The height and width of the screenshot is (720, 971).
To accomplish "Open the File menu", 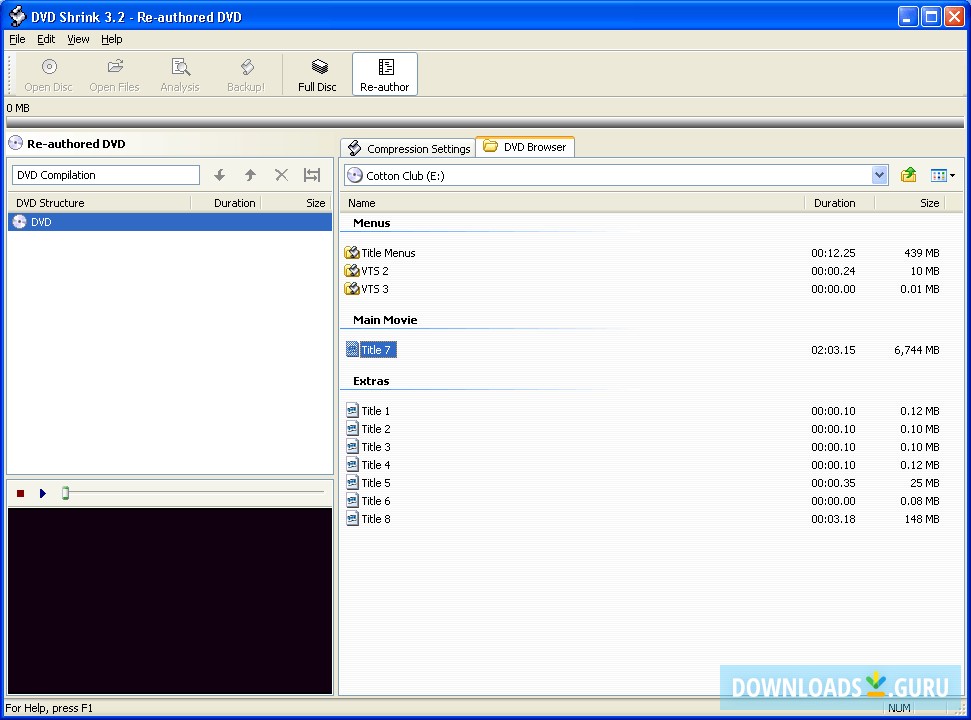I will click(17, 39).
